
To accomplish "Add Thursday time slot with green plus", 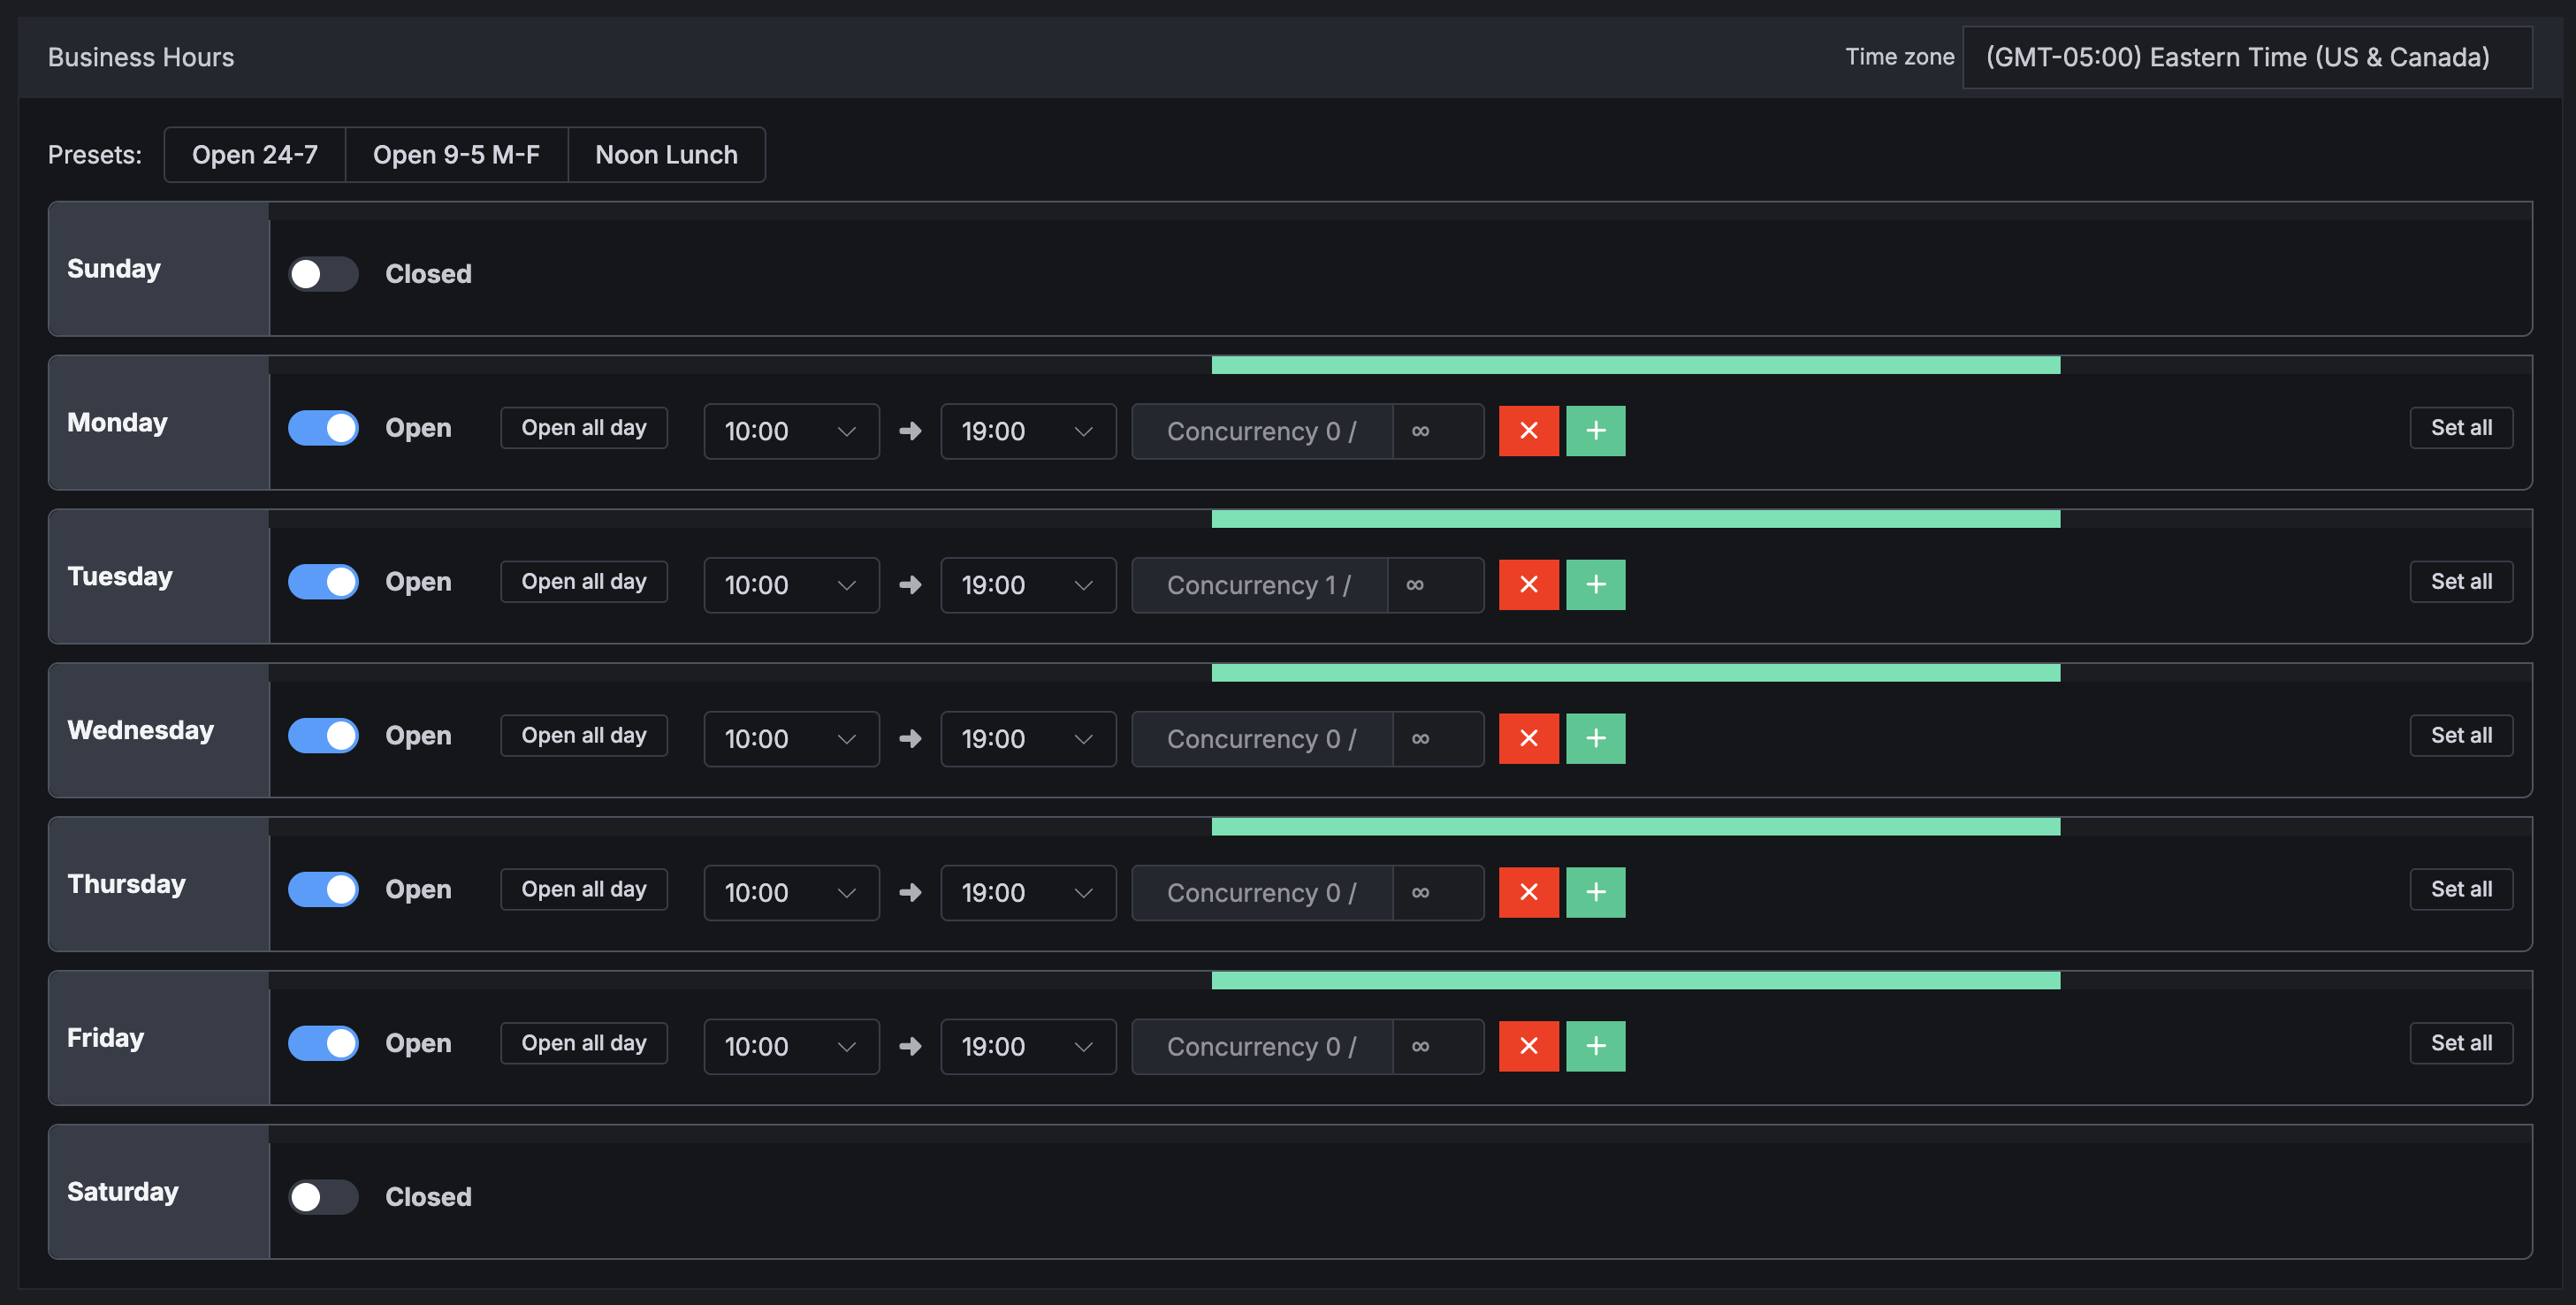I will point(1595,893).
